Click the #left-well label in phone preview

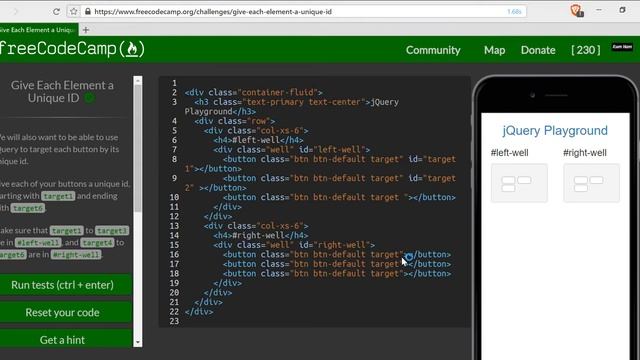(x=509, y=153)
